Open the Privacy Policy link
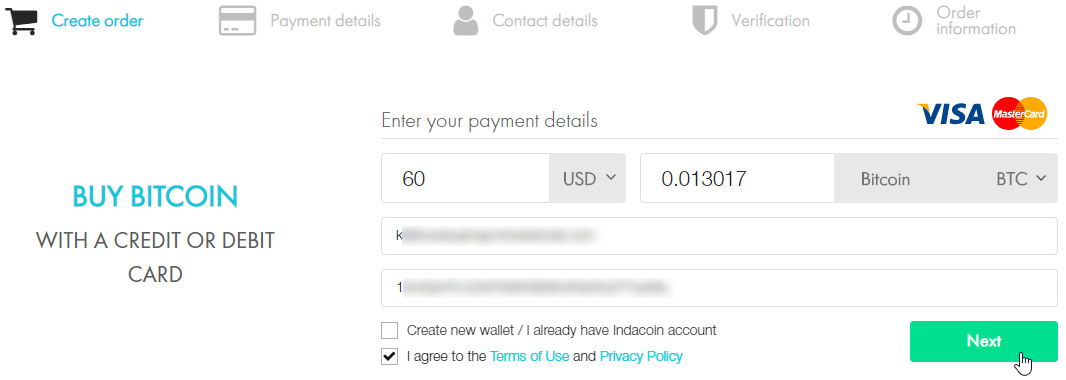 click(x=641, y=356)
